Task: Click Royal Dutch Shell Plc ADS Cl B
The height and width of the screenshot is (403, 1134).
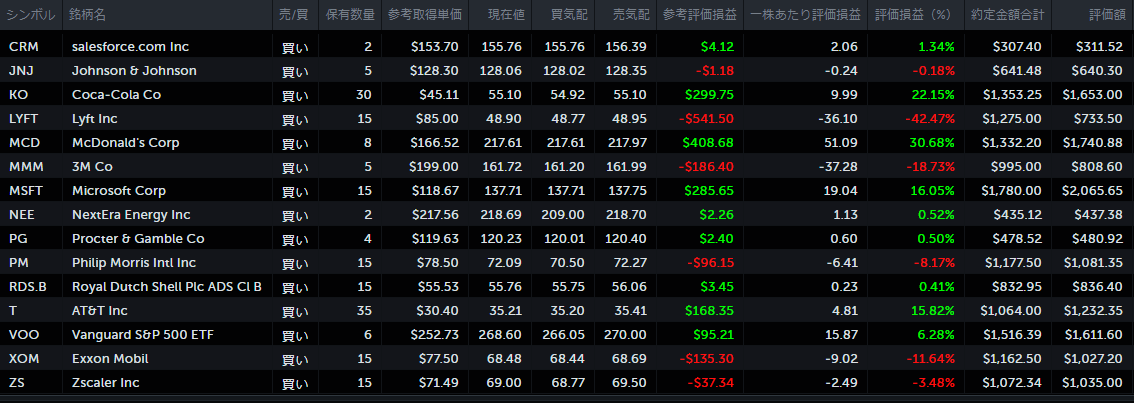Action: tap(167, 287)
